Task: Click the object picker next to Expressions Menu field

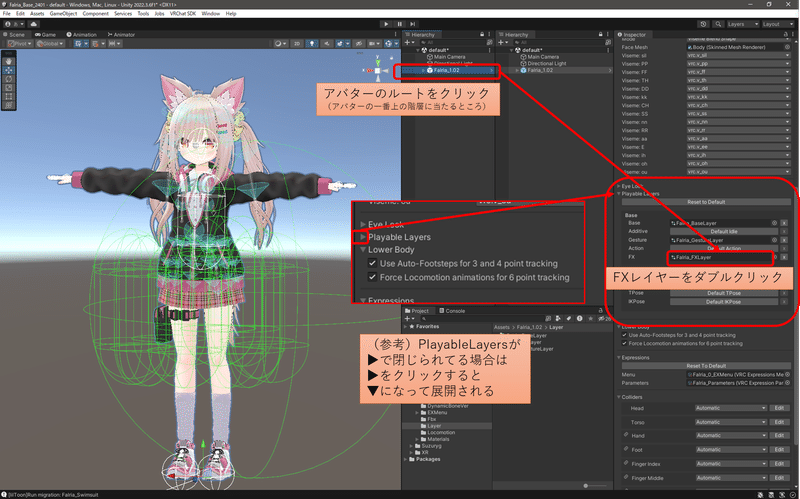Action: pos(787,375)
